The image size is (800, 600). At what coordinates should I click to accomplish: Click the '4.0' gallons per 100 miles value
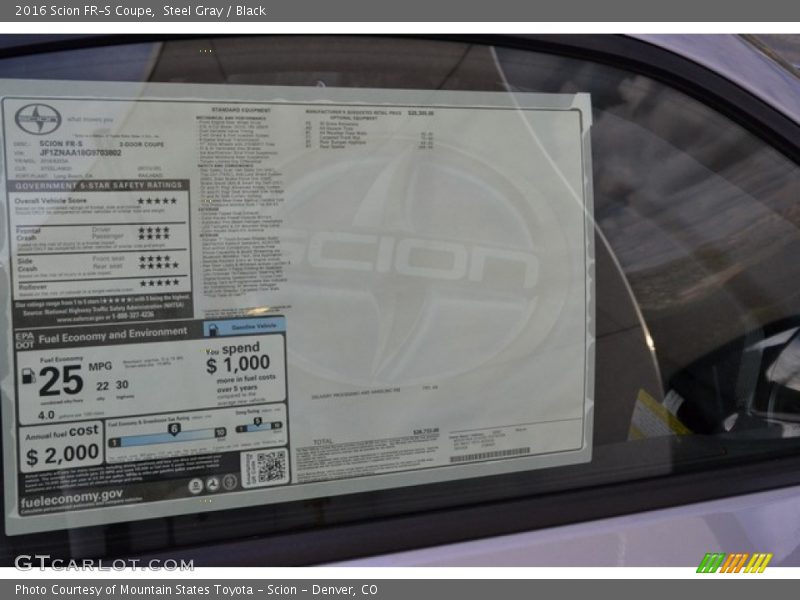tap(46, 415)
